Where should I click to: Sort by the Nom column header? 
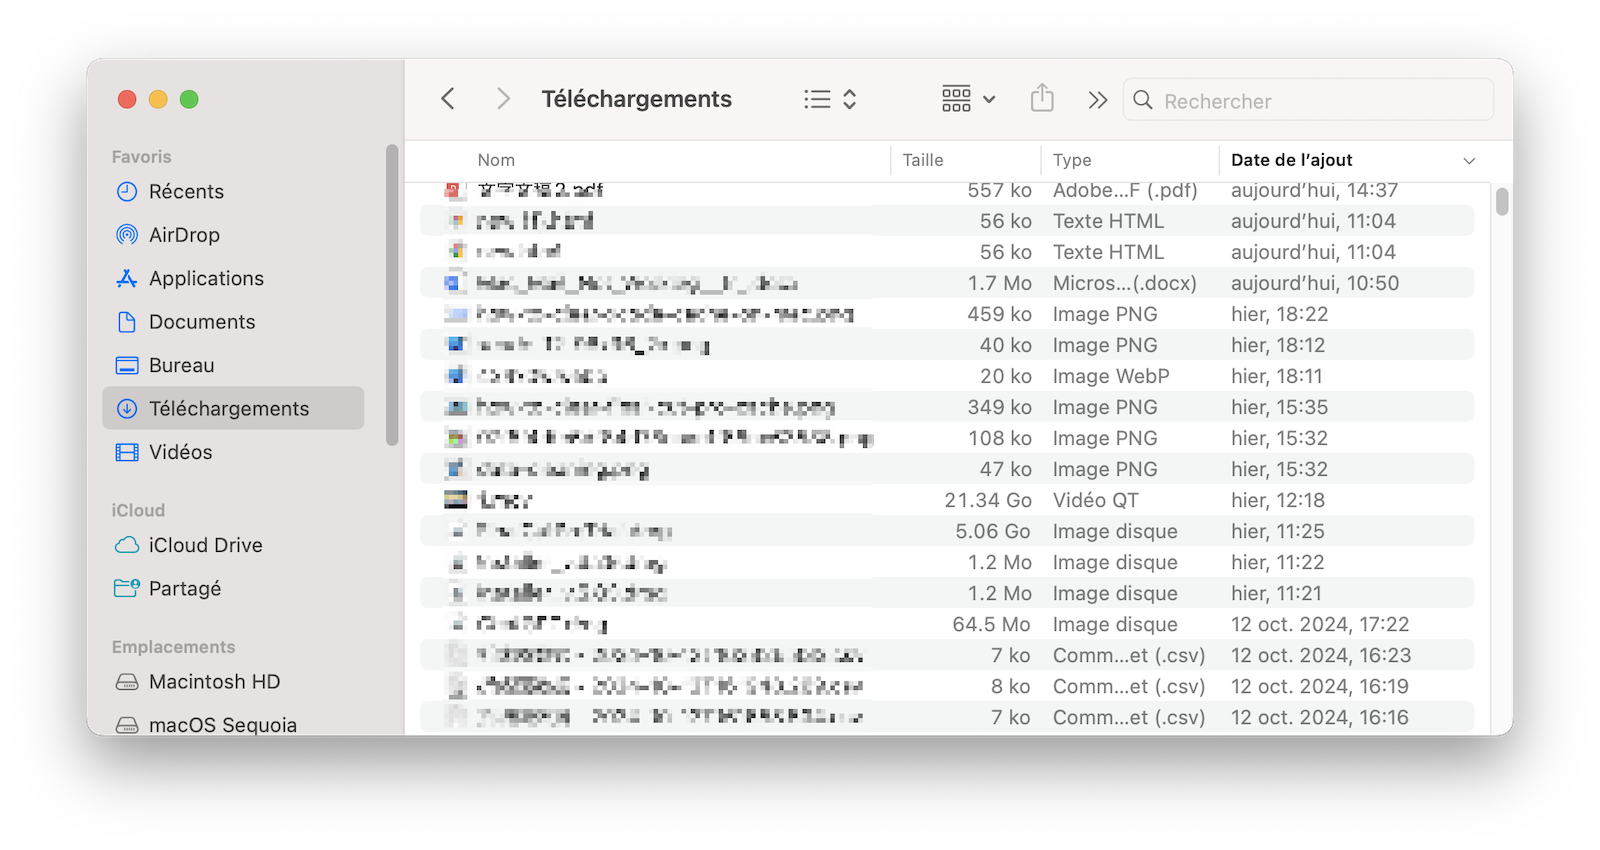pos(496,160)
